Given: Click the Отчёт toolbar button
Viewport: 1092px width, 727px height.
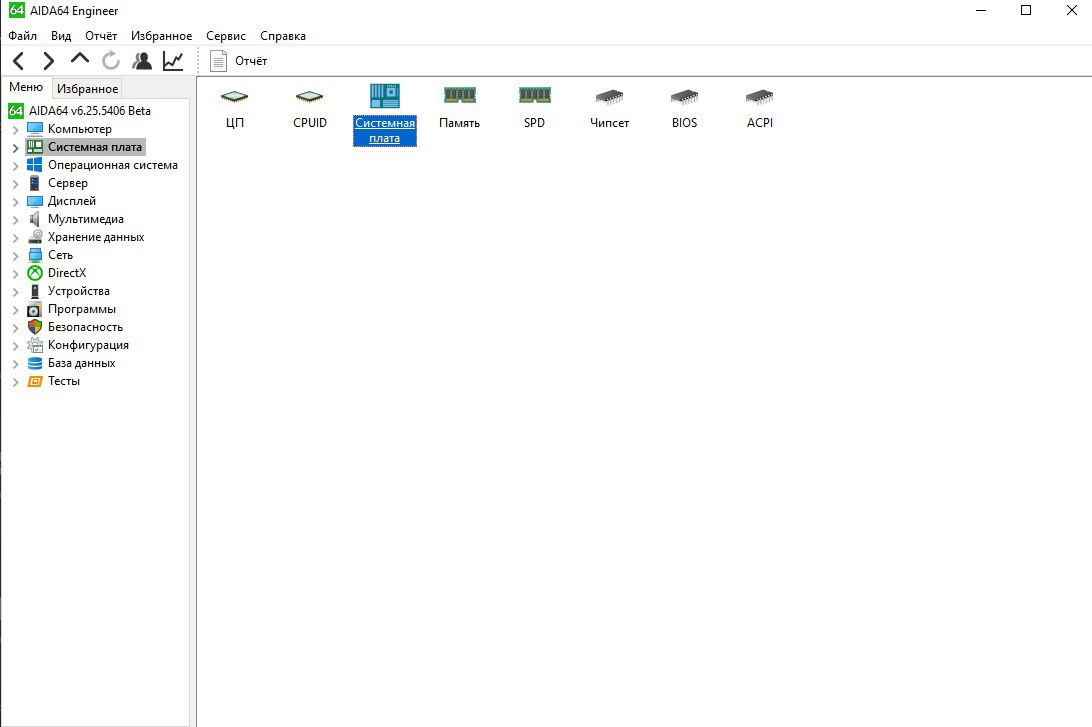Looking at the screenshot, I should 239,61.
